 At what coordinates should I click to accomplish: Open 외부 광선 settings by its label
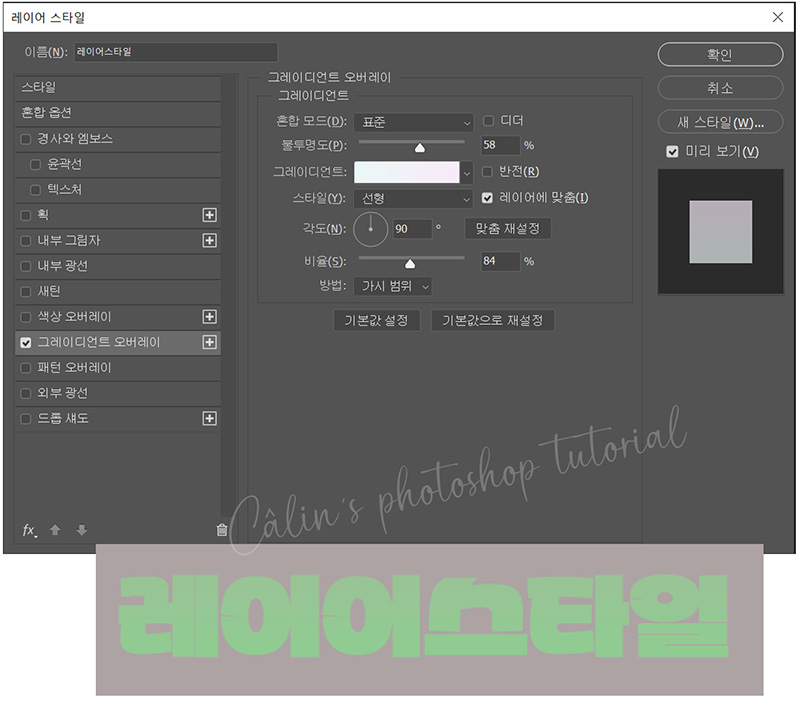[x=63, y=393]
